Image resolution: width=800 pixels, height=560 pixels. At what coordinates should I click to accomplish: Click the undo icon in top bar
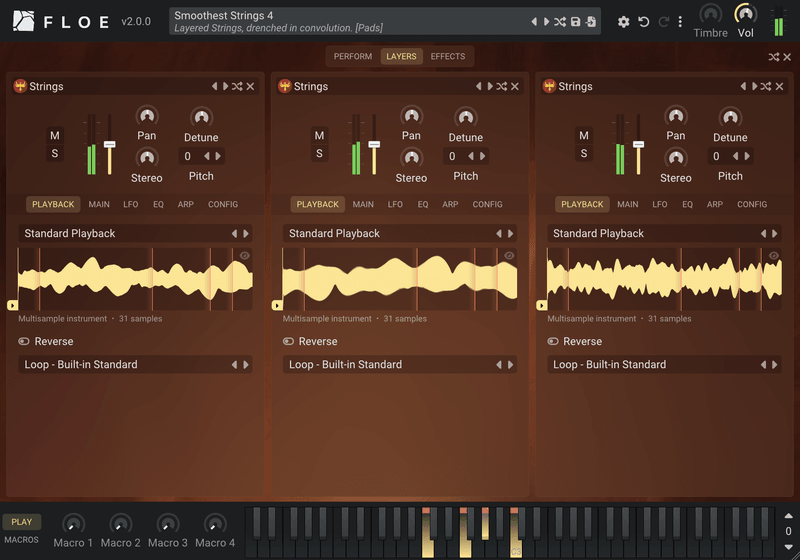644,21
